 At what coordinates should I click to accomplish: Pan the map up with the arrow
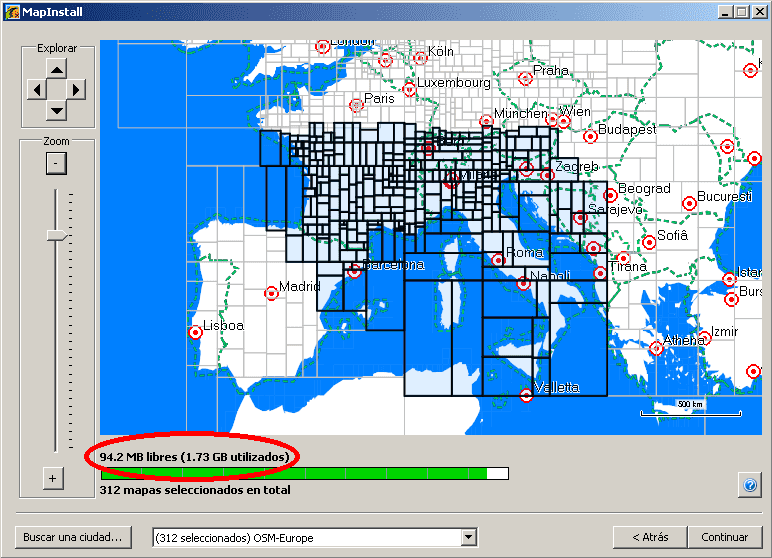57,69
